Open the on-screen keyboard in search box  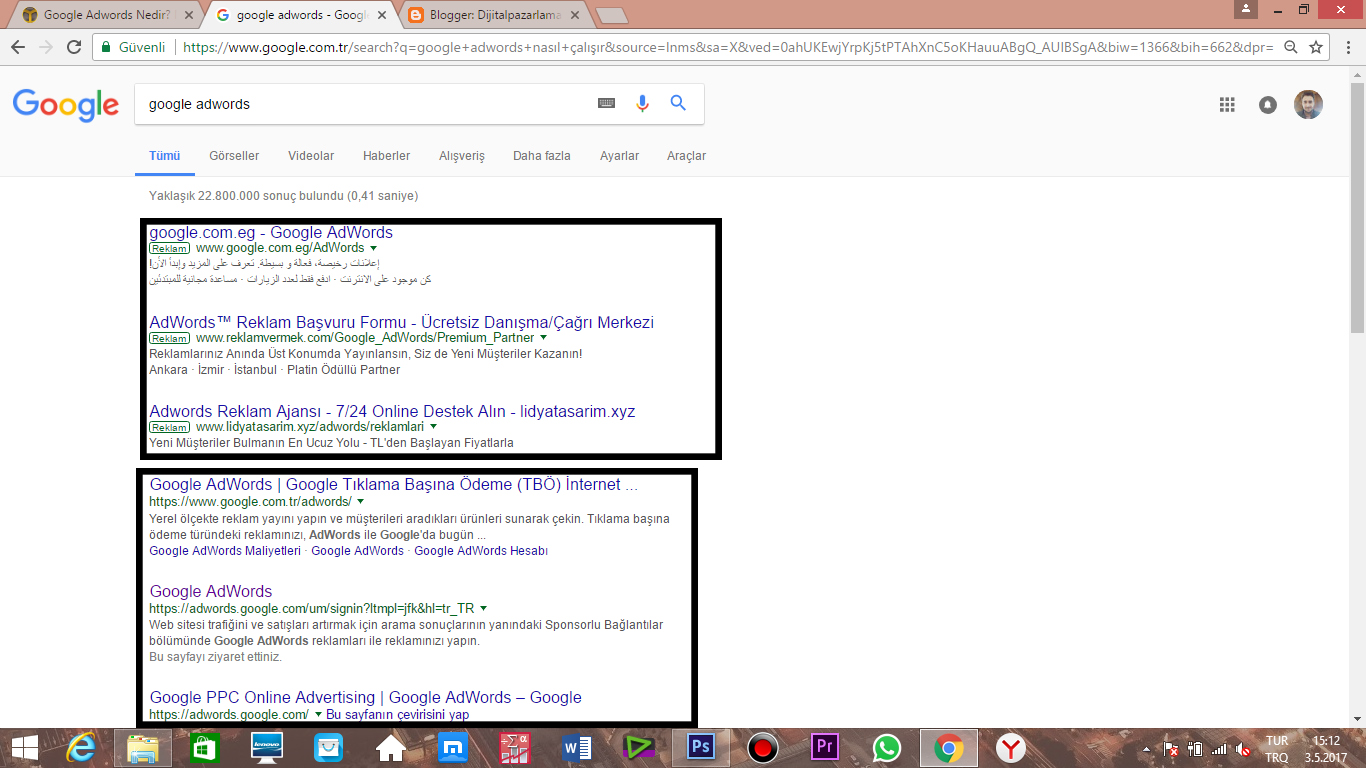[x=606, y=103]
